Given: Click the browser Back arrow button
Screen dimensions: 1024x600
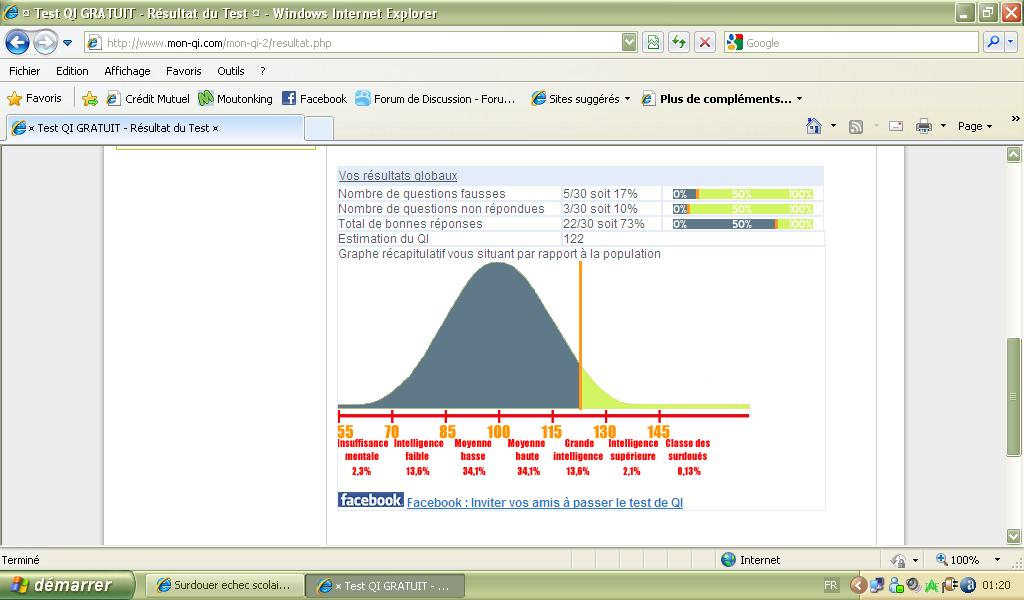Looking at the screenshot, I should pos(18,42).
